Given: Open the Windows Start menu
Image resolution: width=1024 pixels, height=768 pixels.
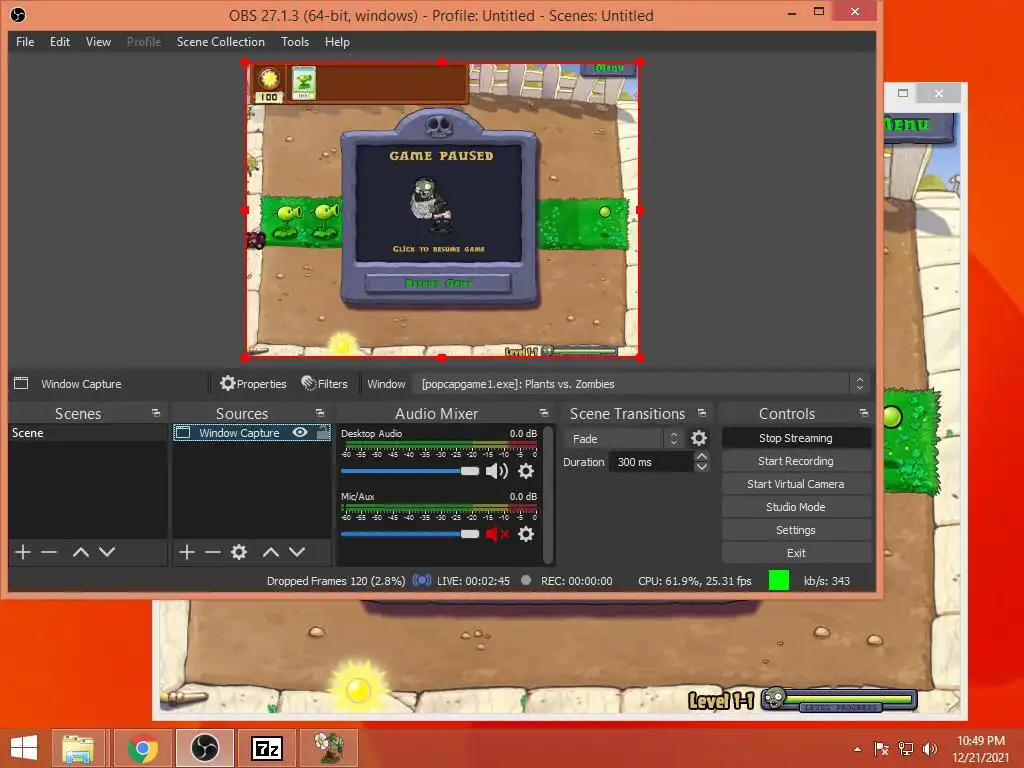Looking at the screenshot, I should (x=24, y=748).
